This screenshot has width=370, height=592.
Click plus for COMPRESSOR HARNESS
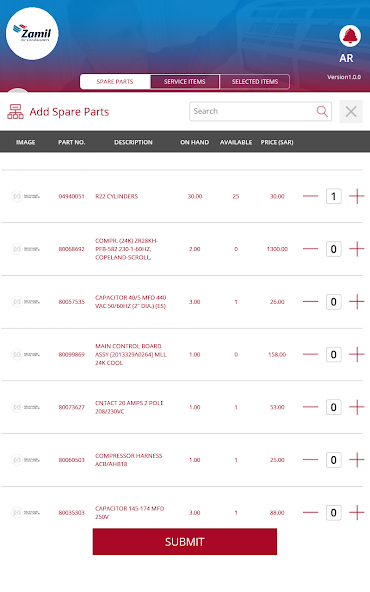click(x=356, y=460)
